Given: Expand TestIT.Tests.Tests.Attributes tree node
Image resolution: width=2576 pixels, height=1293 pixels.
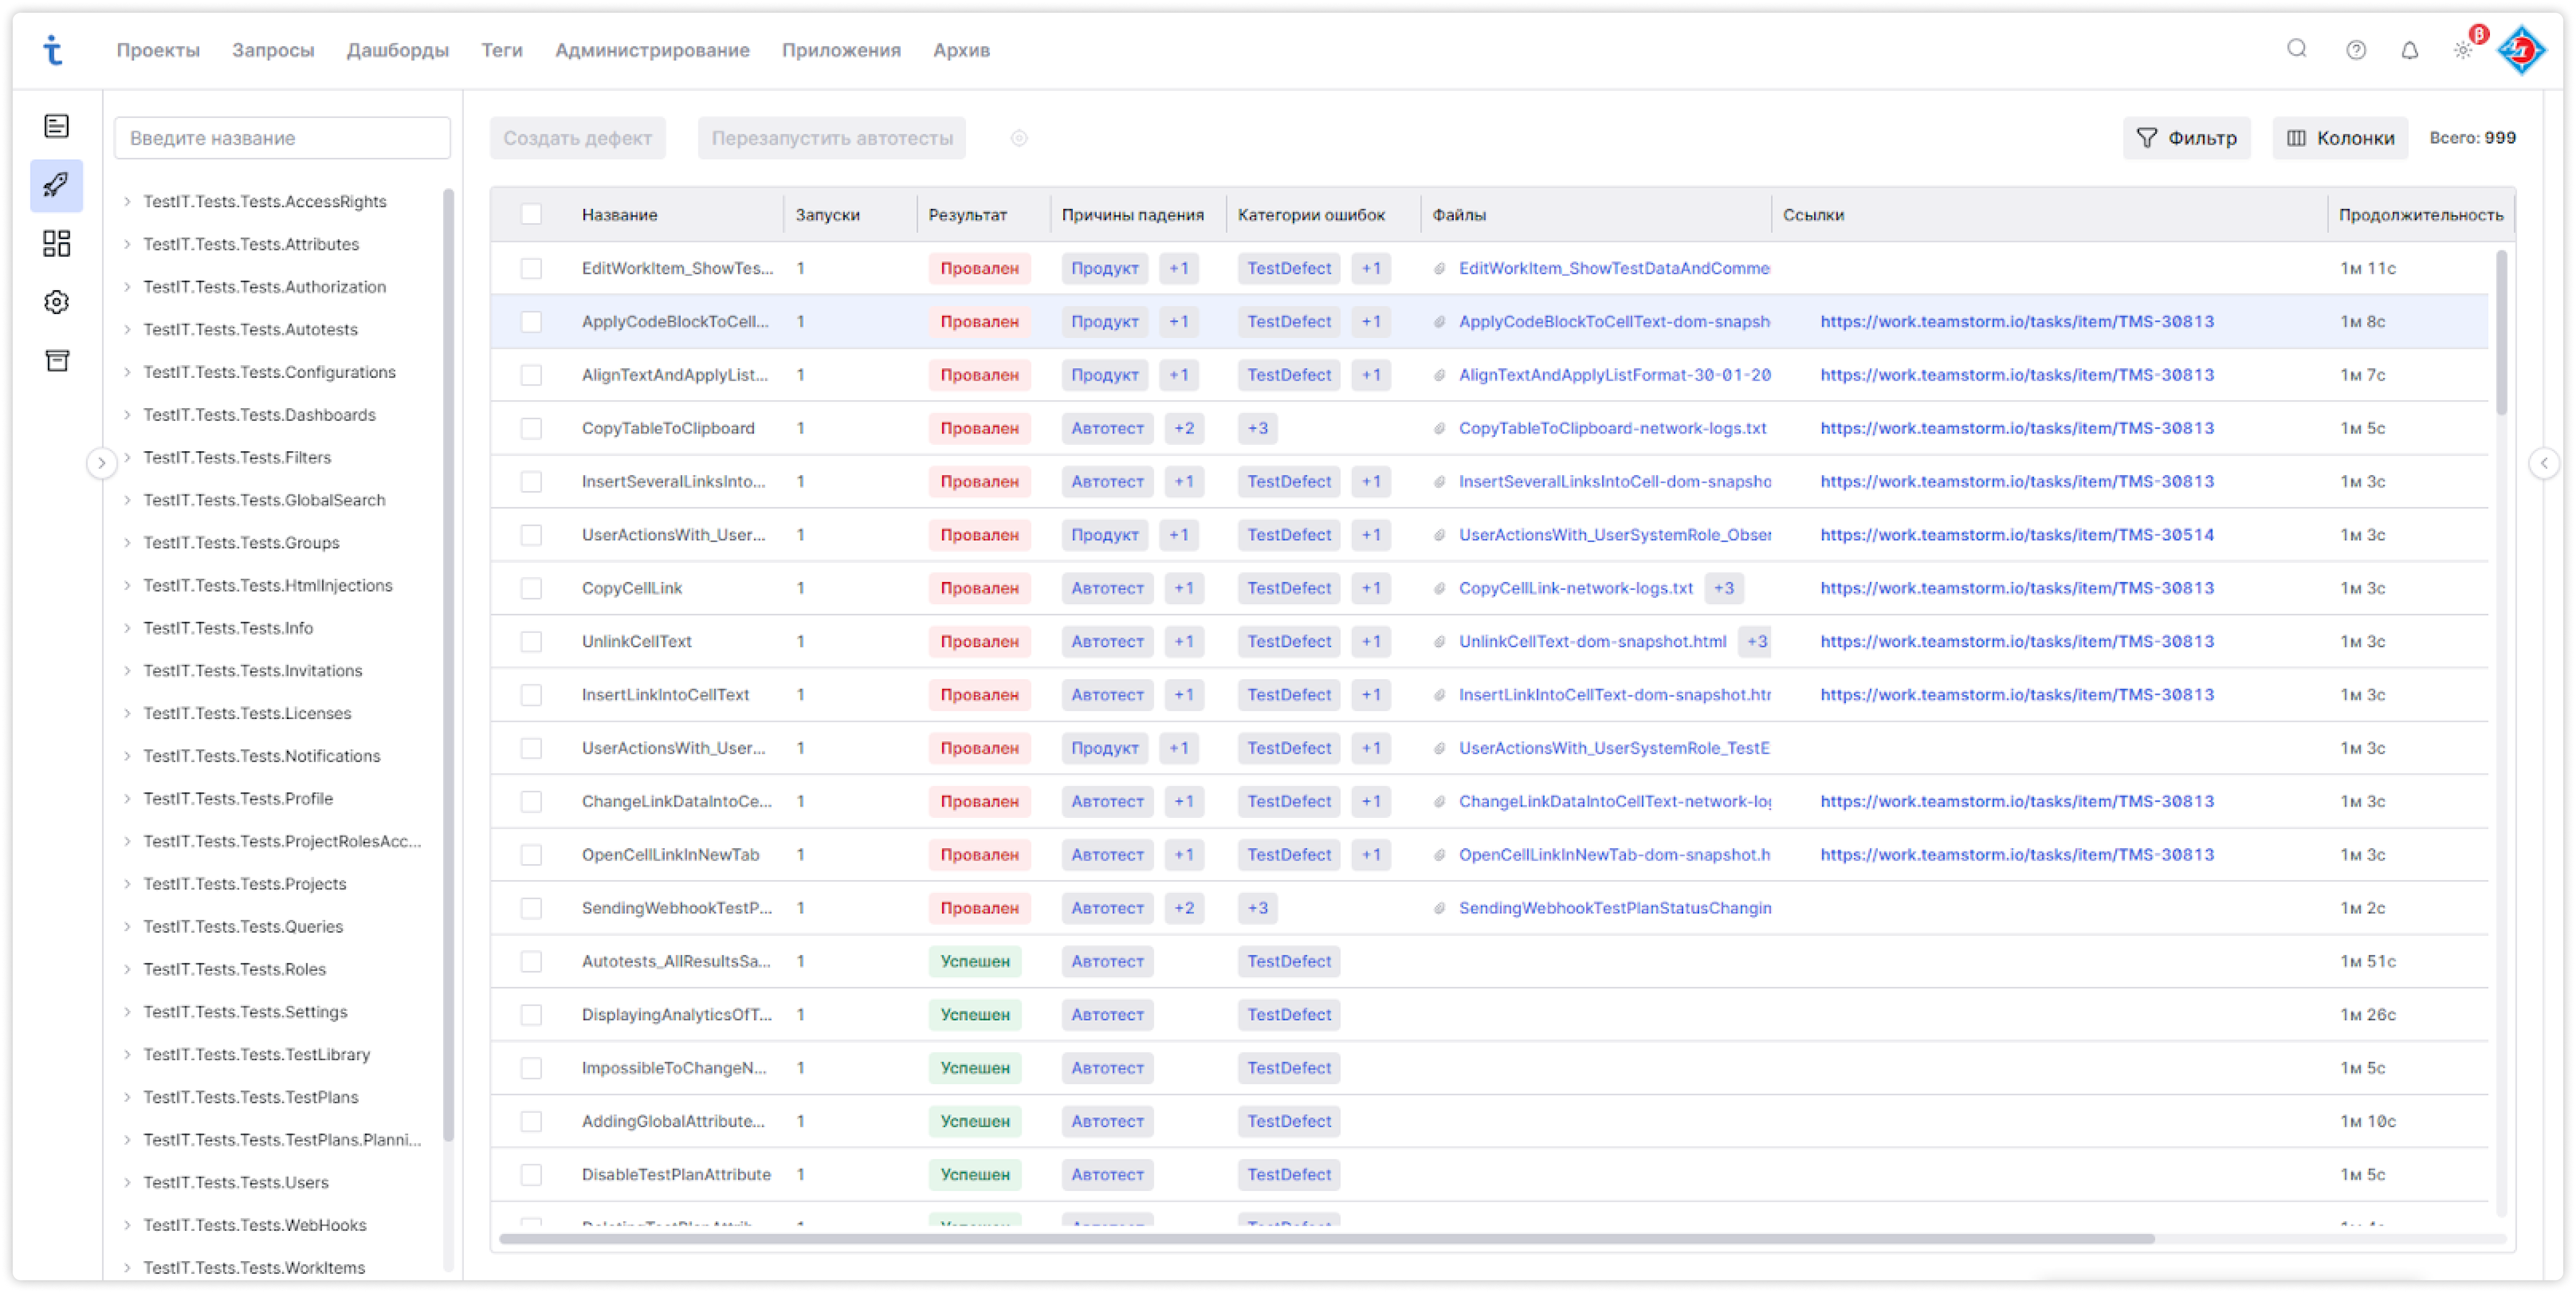Looking at the screenshot, I should (x=127, y=244).
